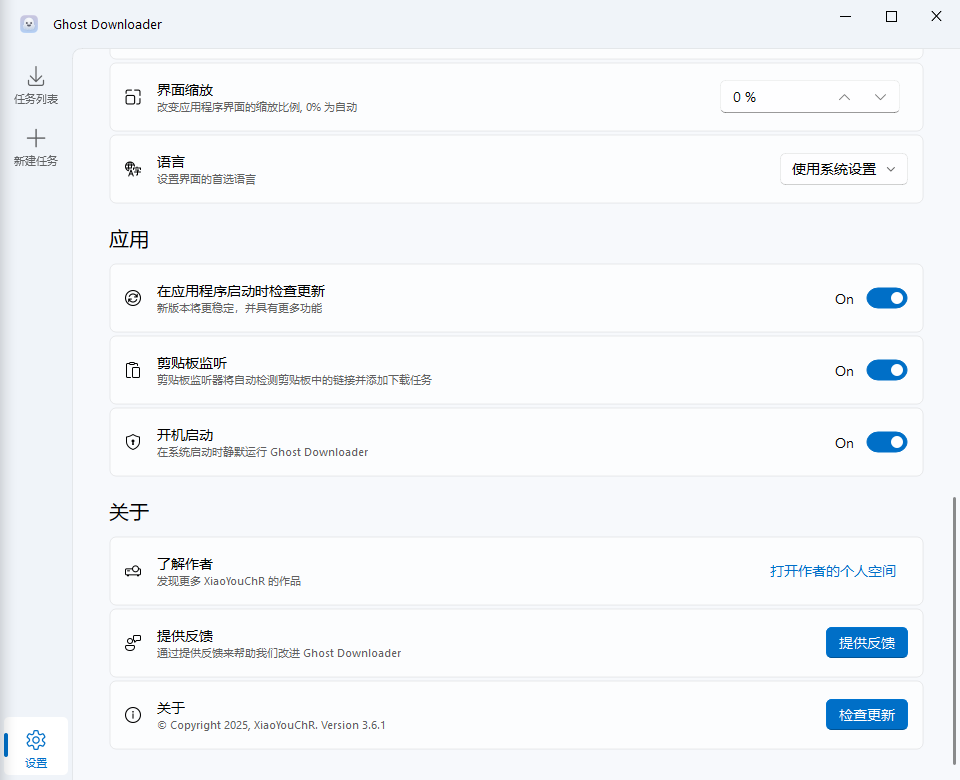Click the startup (开机启动) shield icon

coord(133,442)
